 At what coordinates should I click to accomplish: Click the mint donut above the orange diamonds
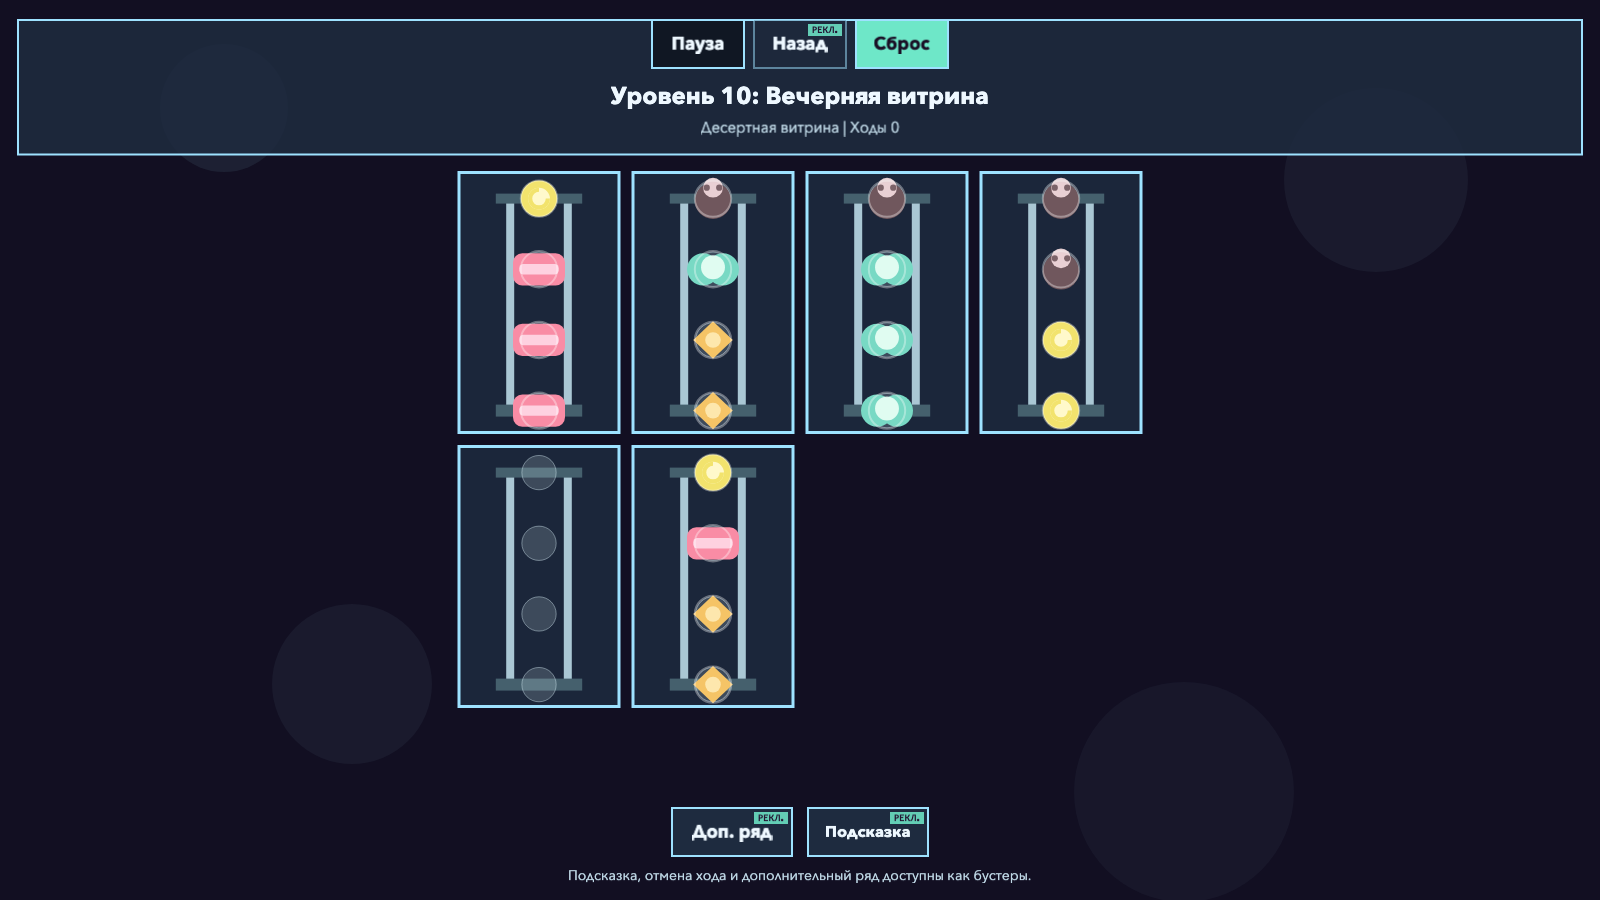click(713, 269)
